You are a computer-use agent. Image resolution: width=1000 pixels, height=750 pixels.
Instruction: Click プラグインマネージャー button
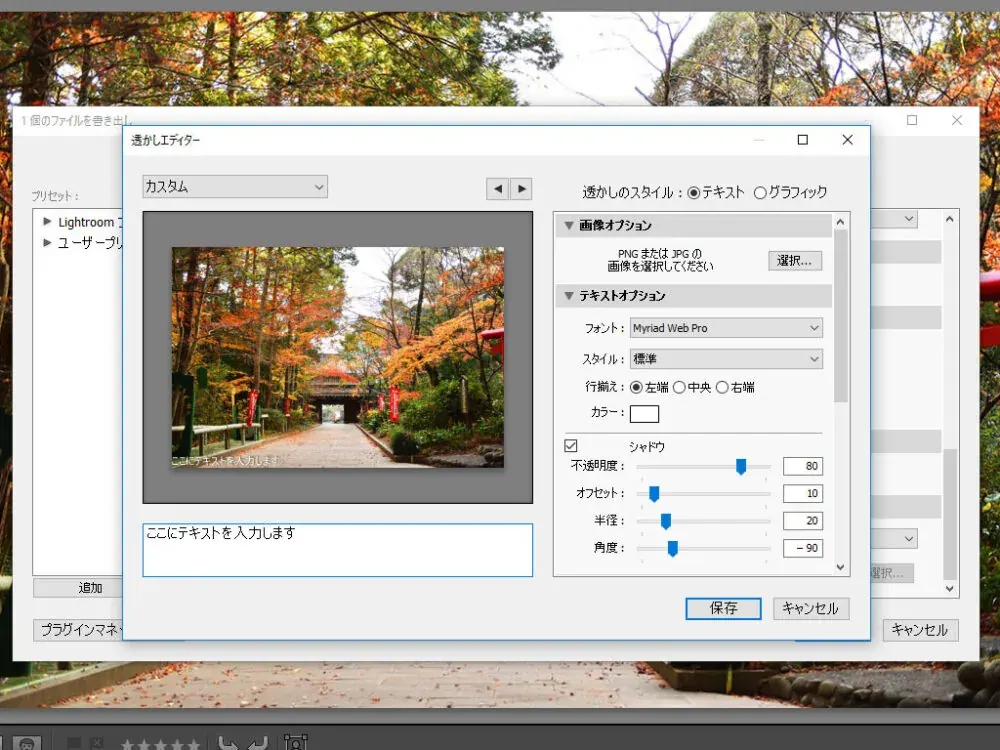coord(77,630)
